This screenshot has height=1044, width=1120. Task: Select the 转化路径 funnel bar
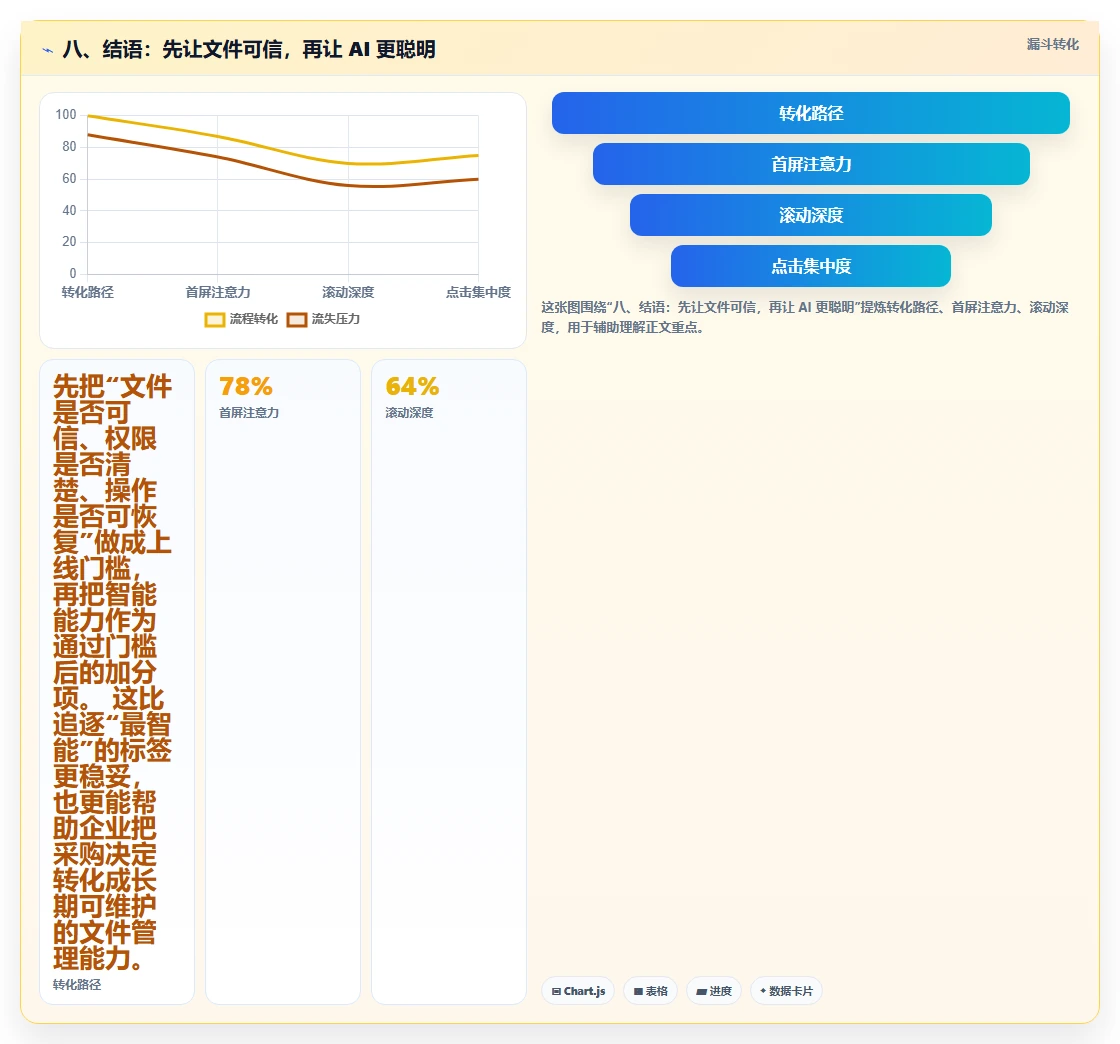(x=811, y=113)
